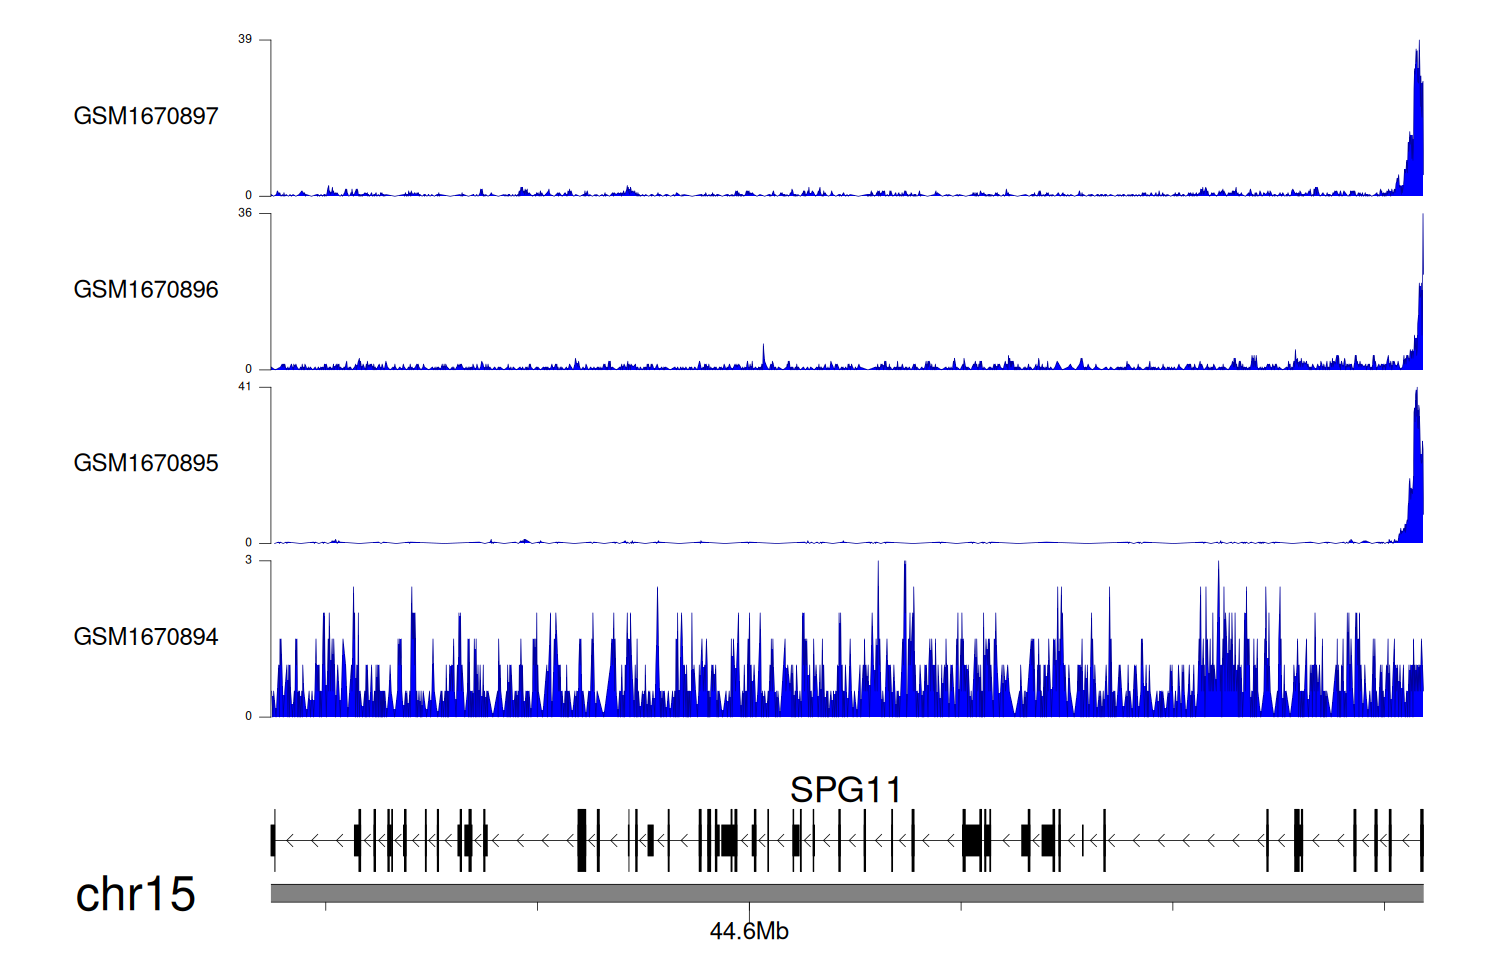Click the zero baseline label of GSM1670894
Viewport: 1500px width, 980px height.
pos(249,716)
